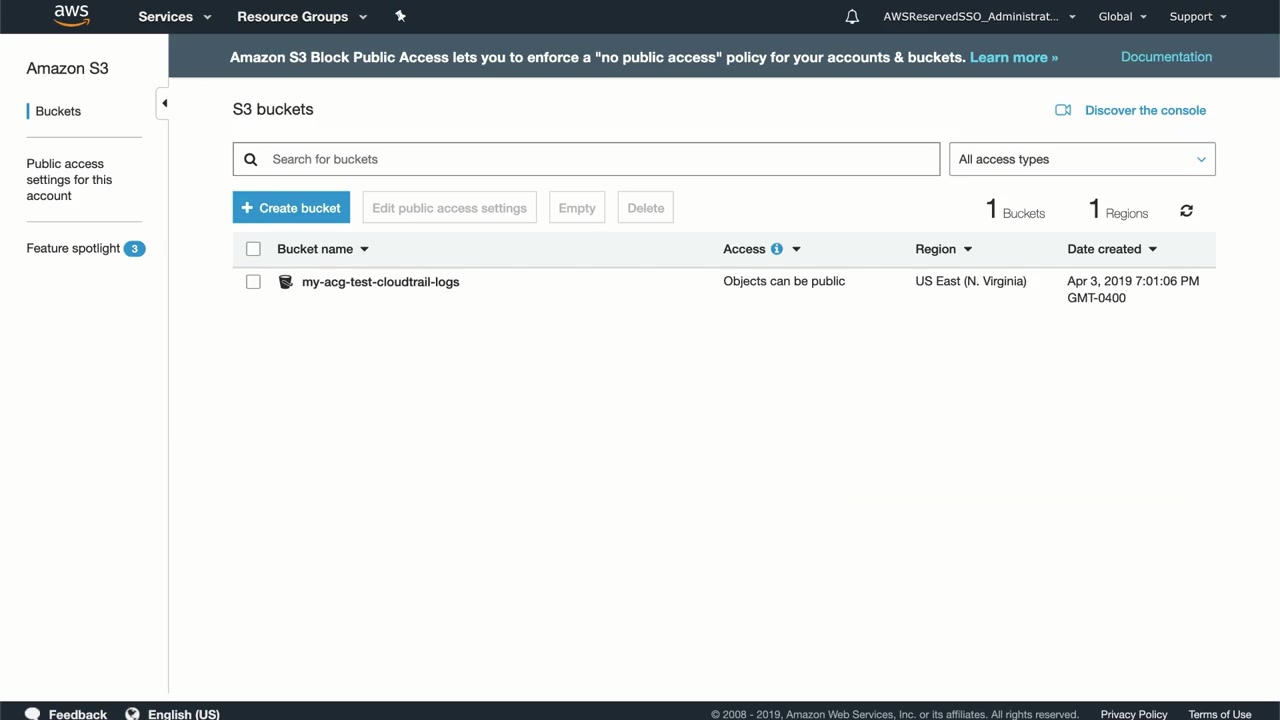
Task: Open Public access settings for this account
Action: point(69,180)
